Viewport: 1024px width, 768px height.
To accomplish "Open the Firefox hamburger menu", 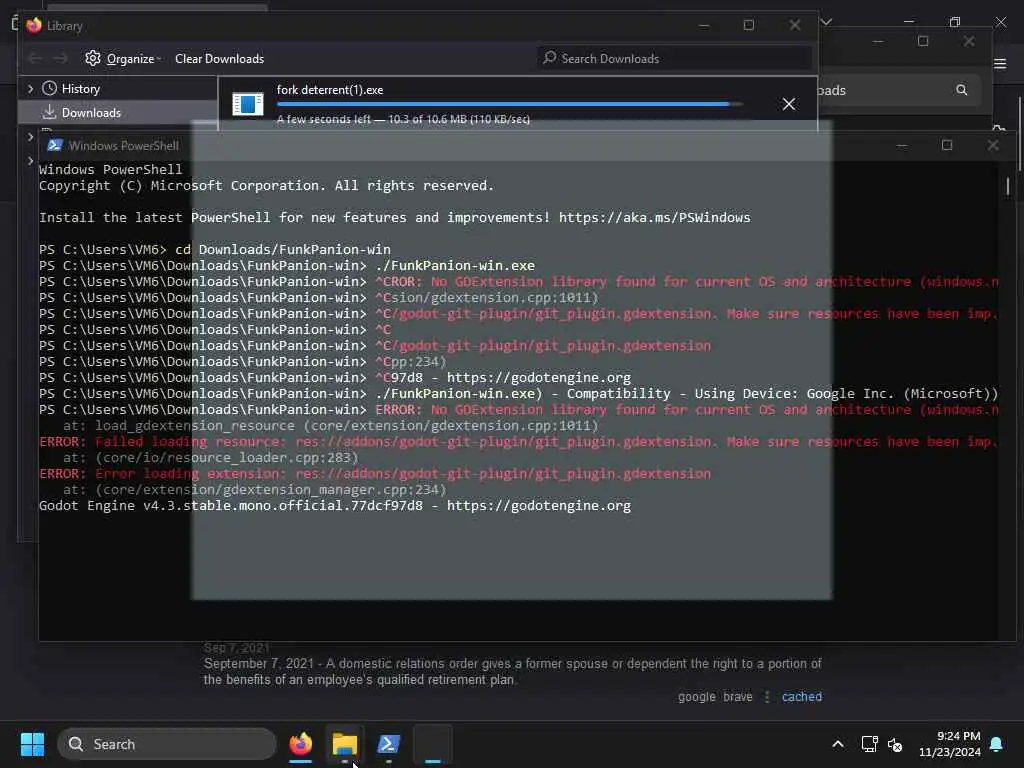I will (x=1000, y=63).
